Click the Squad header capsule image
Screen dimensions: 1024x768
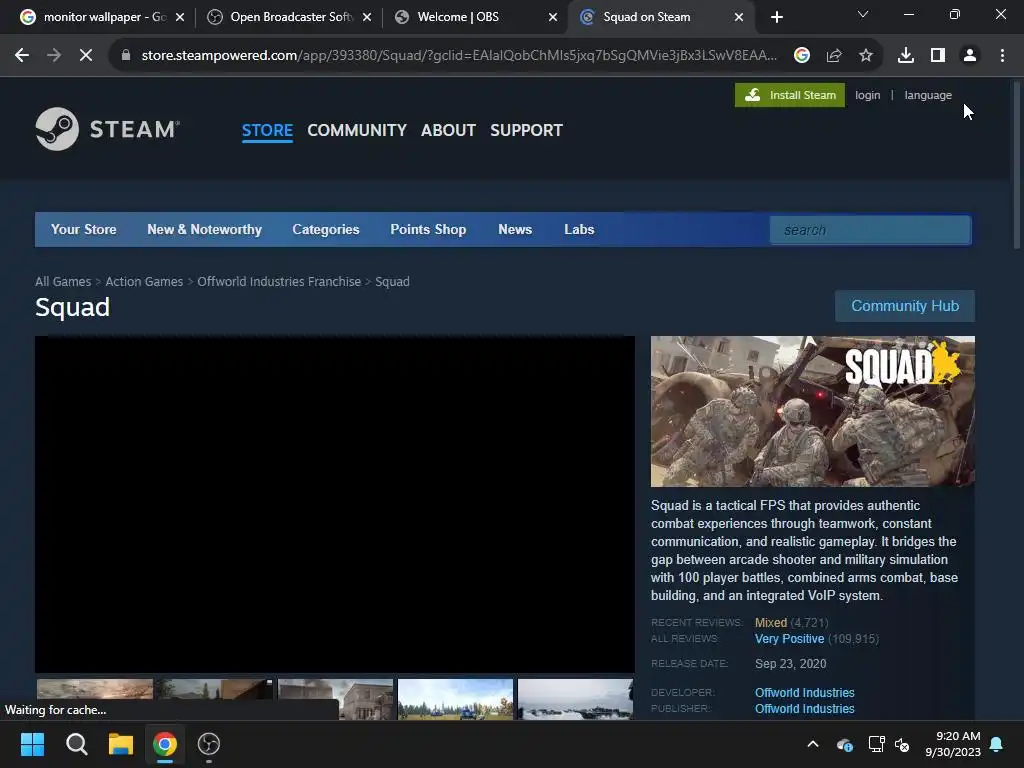(x=812, y=411)
